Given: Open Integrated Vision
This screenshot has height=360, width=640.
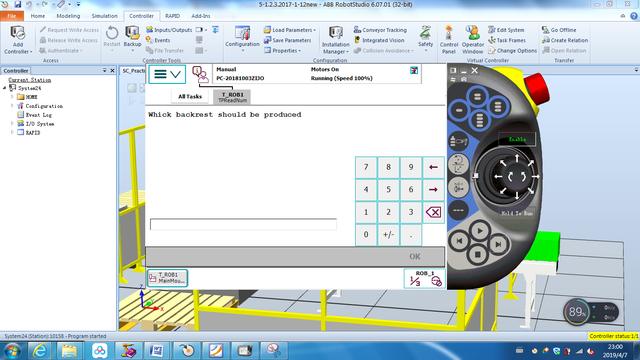Looking at the screenshot, I should pos(379,40).
